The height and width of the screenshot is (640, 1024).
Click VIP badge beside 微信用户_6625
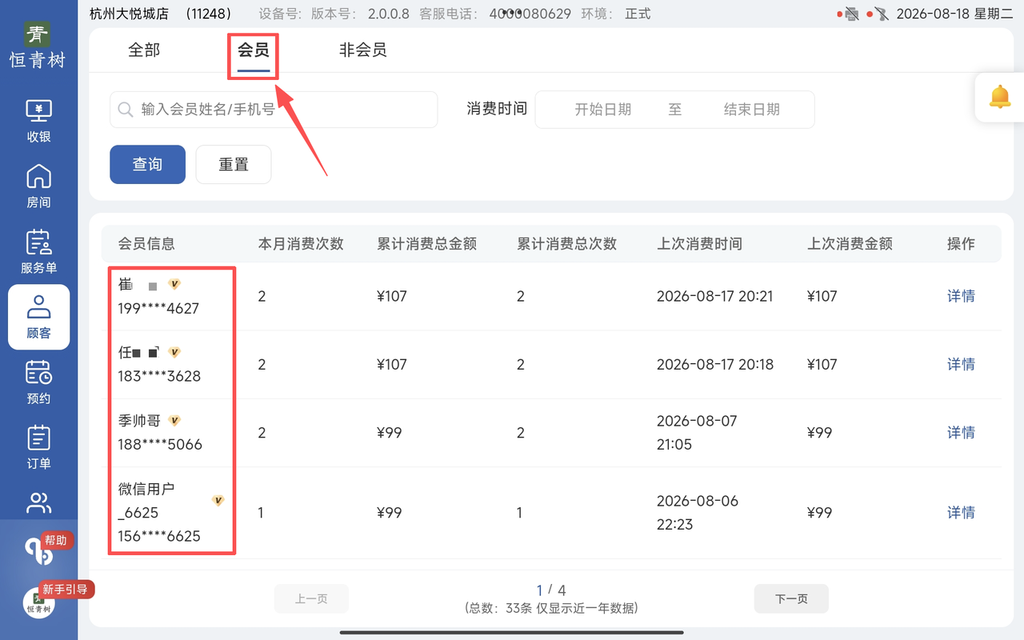coord(218,500)
